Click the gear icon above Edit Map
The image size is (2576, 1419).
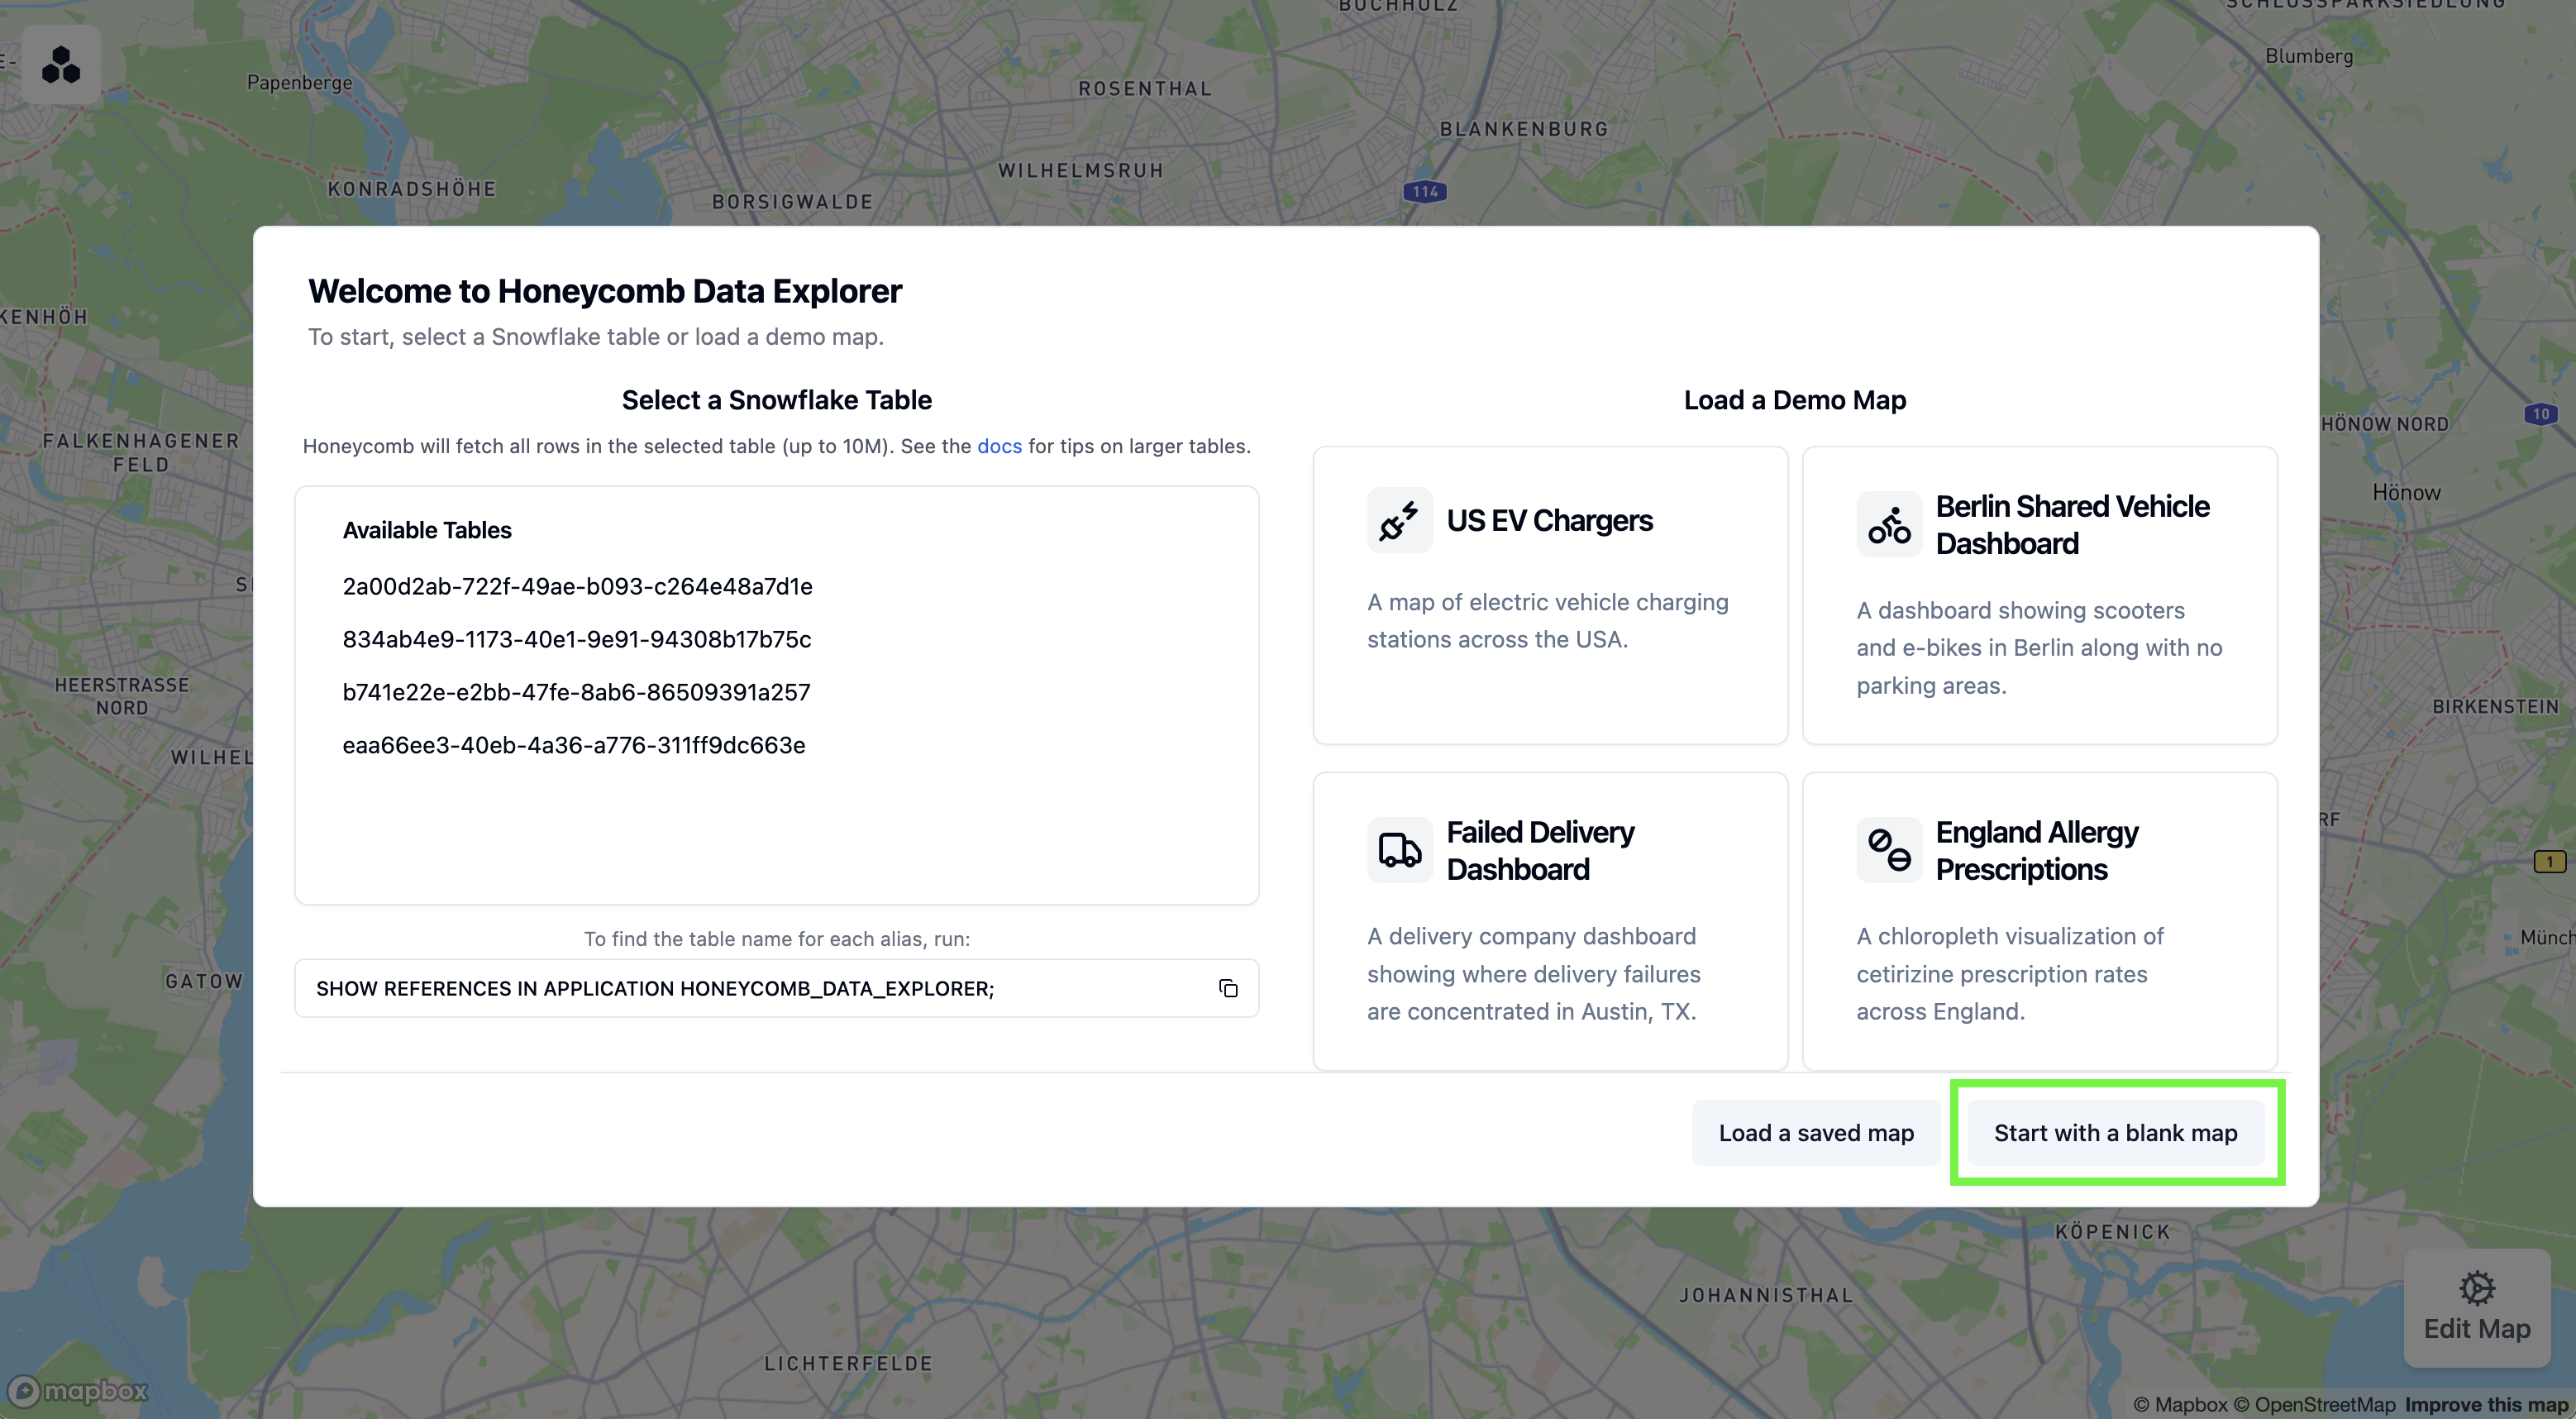(2477, 1287)
